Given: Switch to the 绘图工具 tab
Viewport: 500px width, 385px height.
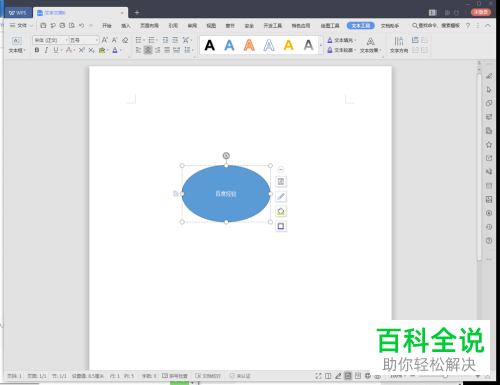Looking at the screenshot, I should [x=330, y=25].
